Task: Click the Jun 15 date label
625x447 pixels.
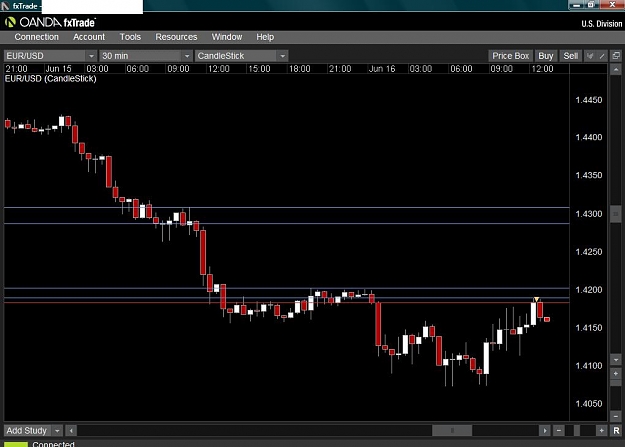Action: [x=58, y=69]
